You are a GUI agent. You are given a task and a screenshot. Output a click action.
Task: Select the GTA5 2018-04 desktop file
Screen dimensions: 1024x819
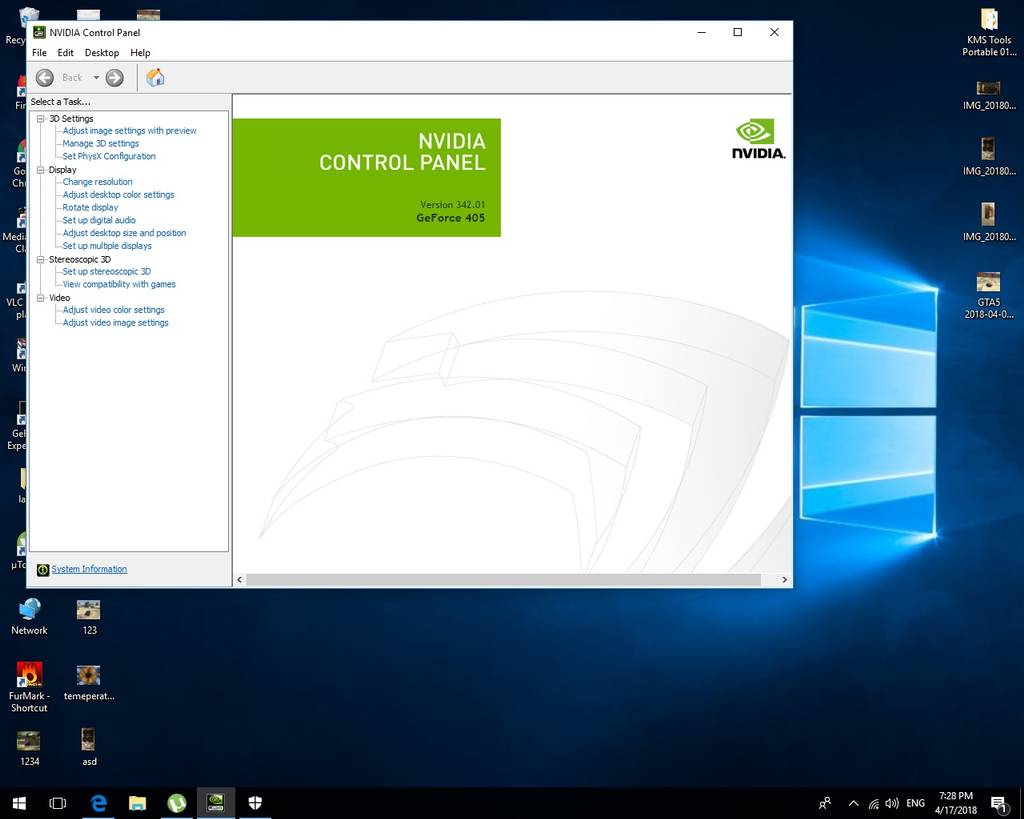tap(989, 295)
